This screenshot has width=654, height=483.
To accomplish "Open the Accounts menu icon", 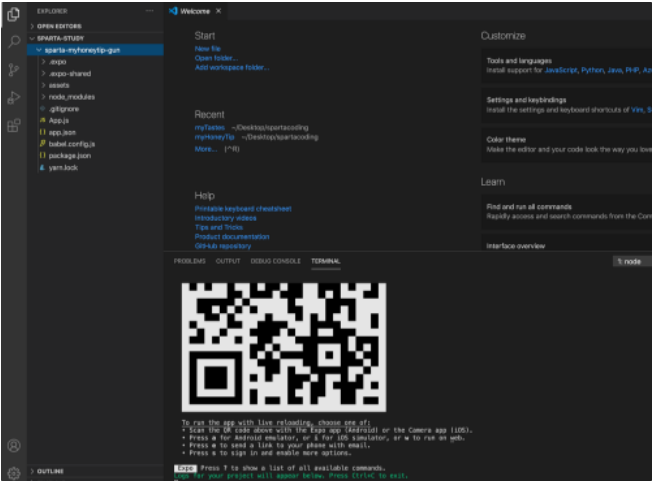I will click(x=14, y=445).
